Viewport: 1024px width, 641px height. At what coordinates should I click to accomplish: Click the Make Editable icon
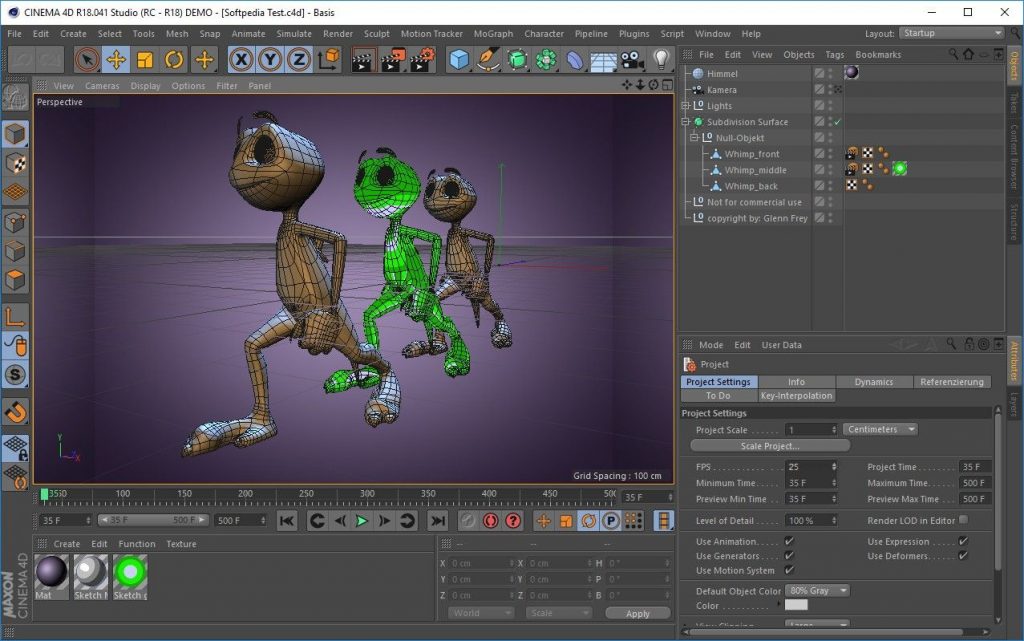click(15, 98)
